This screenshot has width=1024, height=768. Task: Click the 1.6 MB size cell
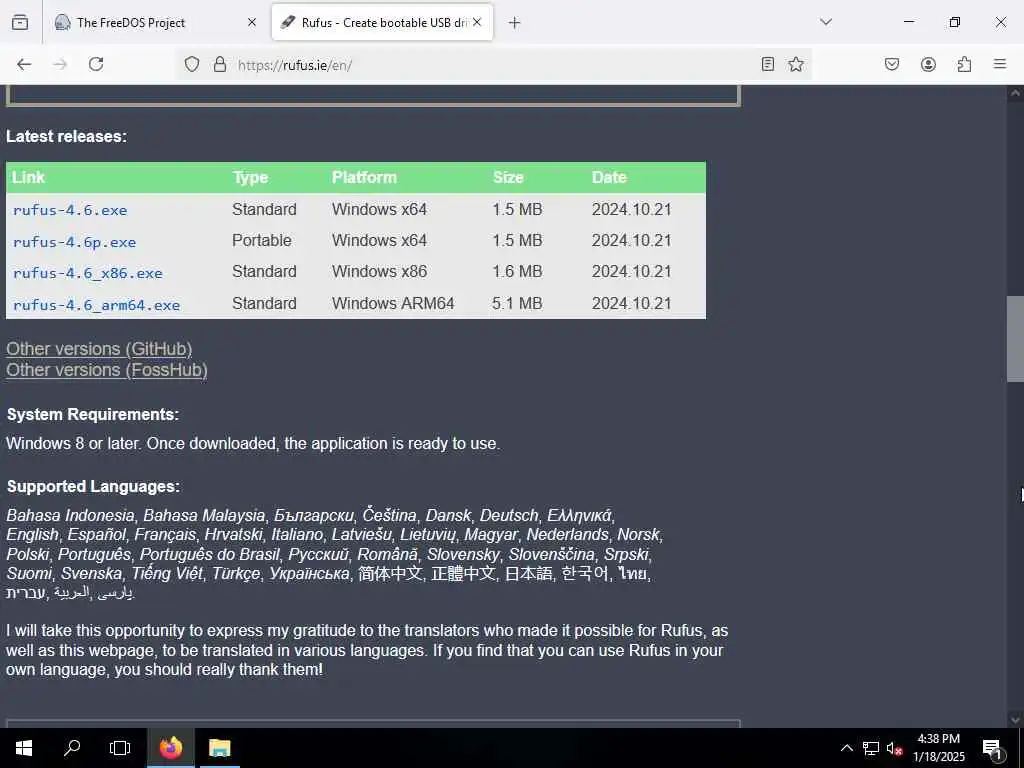(517, 272)
